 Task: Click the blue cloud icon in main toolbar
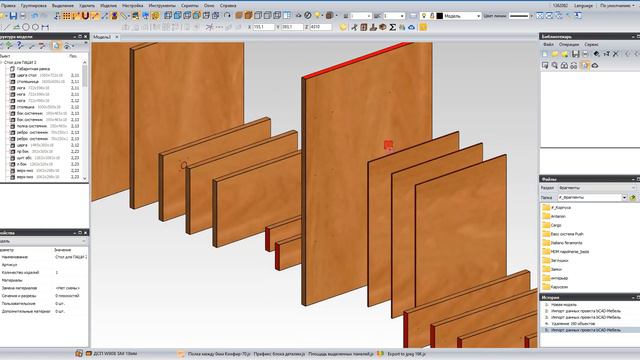[x=411, y=27]
